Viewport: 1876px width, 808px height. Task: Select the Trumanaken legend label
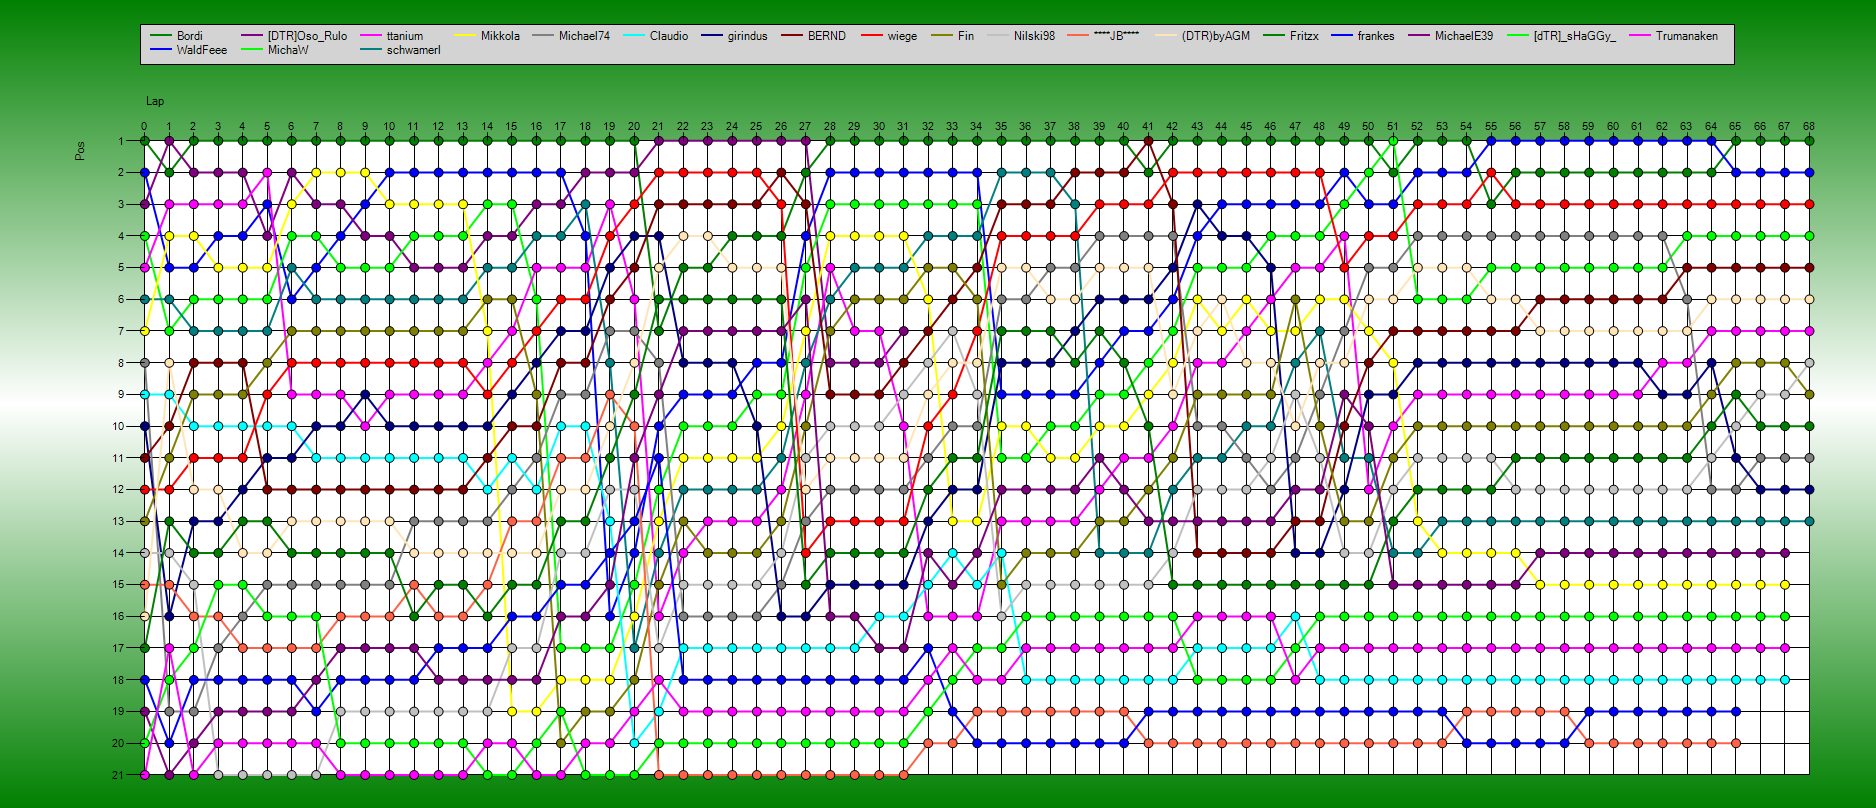coord(1686,36)
